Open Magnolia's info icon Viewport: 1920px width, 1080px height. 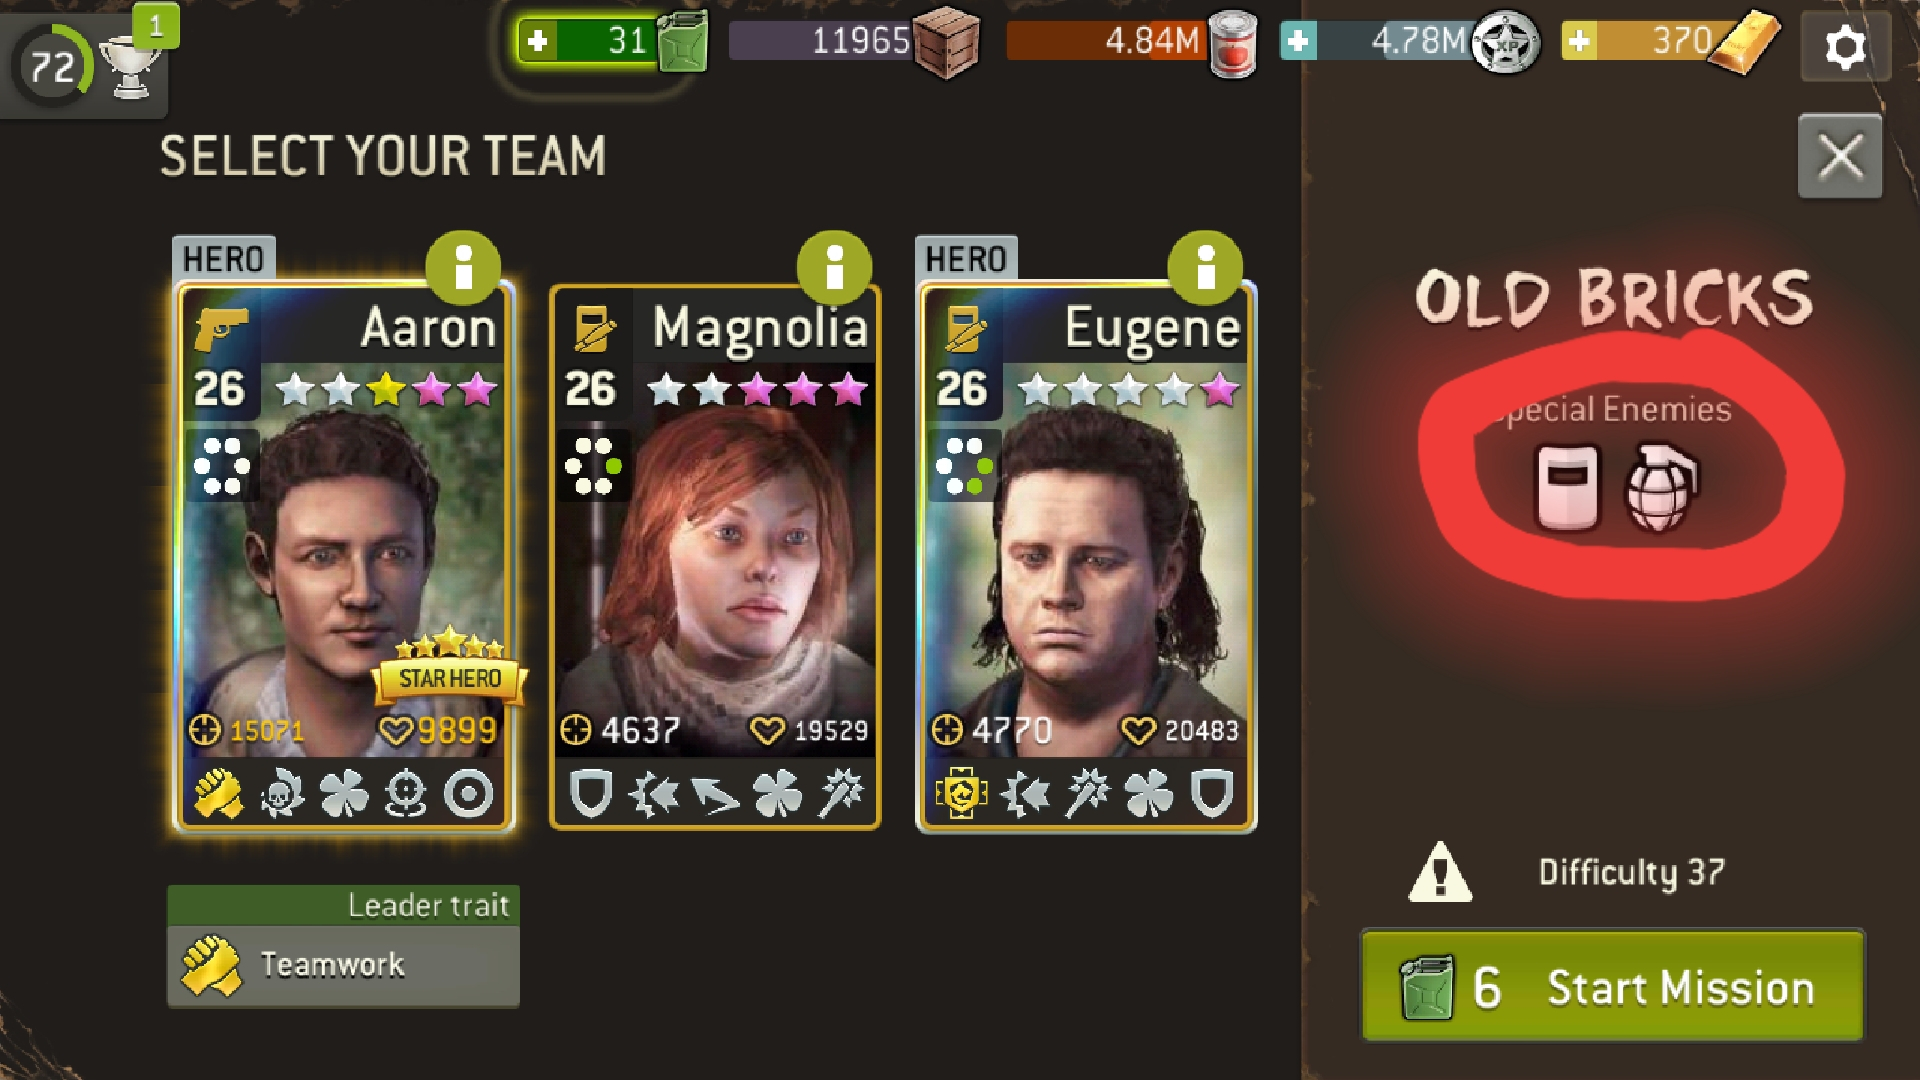(x=834, y=268)
